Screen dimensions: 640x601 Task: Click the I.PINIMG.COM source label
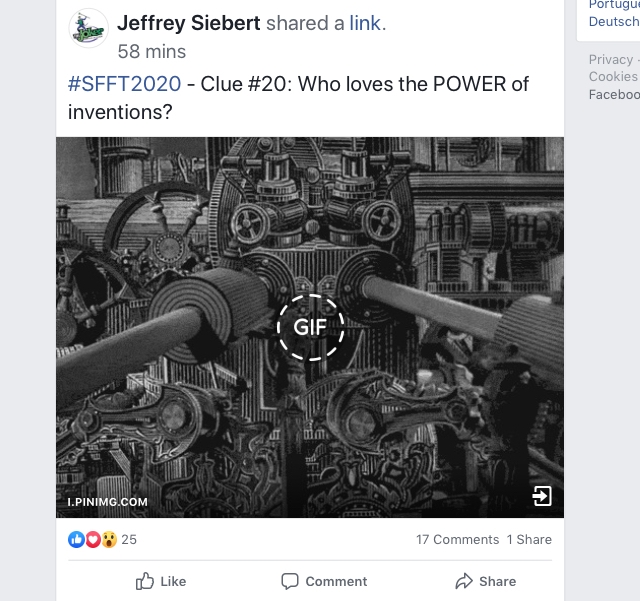(107, 502)
